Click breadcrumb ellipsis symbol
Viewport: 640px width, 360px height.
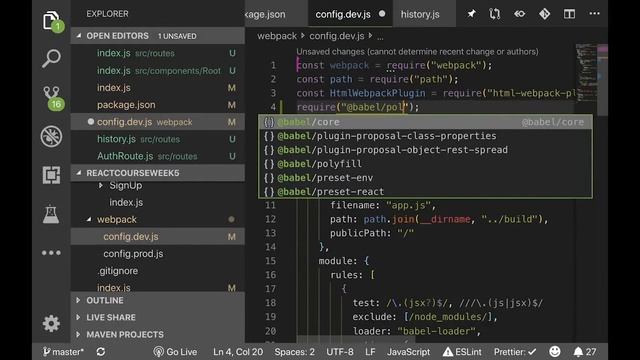(x=380, y=37)
